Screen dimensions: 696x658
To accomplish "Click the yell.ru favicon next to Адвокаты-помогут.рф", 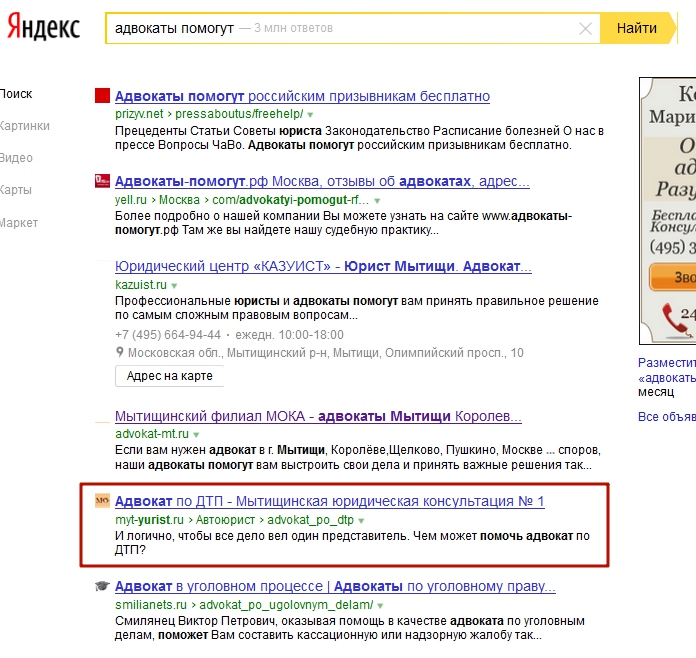I will pyautogui.click(x=101, y=181).
